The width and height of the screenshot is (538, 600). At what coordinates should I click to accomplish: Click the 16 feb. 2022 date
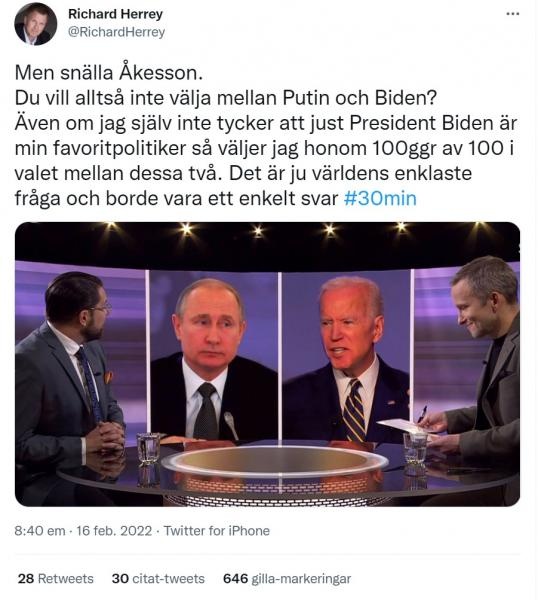(x=114, y=531)
